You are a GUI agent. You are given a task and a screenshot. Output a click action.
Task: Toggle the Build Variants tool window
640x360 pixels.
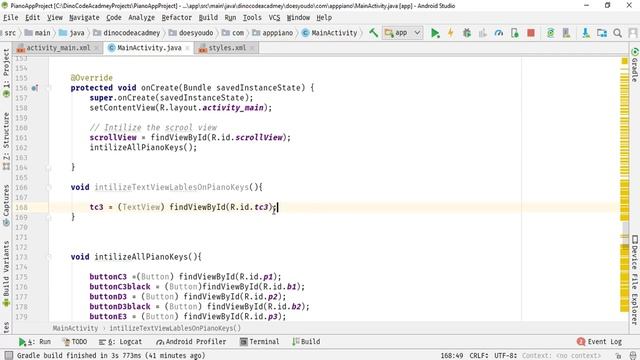click(6, 273)
